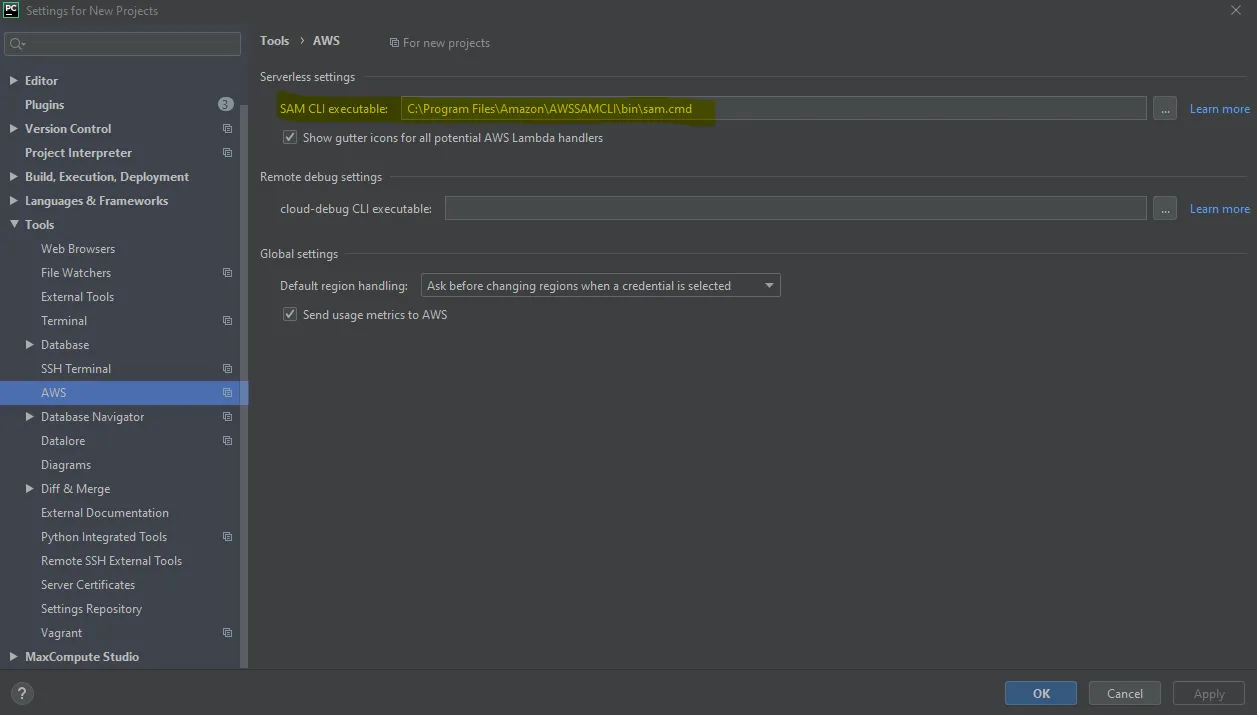Click the cloud-debug CLI executable field
The width and height of the screenshot is (1257, 715).
795,208
